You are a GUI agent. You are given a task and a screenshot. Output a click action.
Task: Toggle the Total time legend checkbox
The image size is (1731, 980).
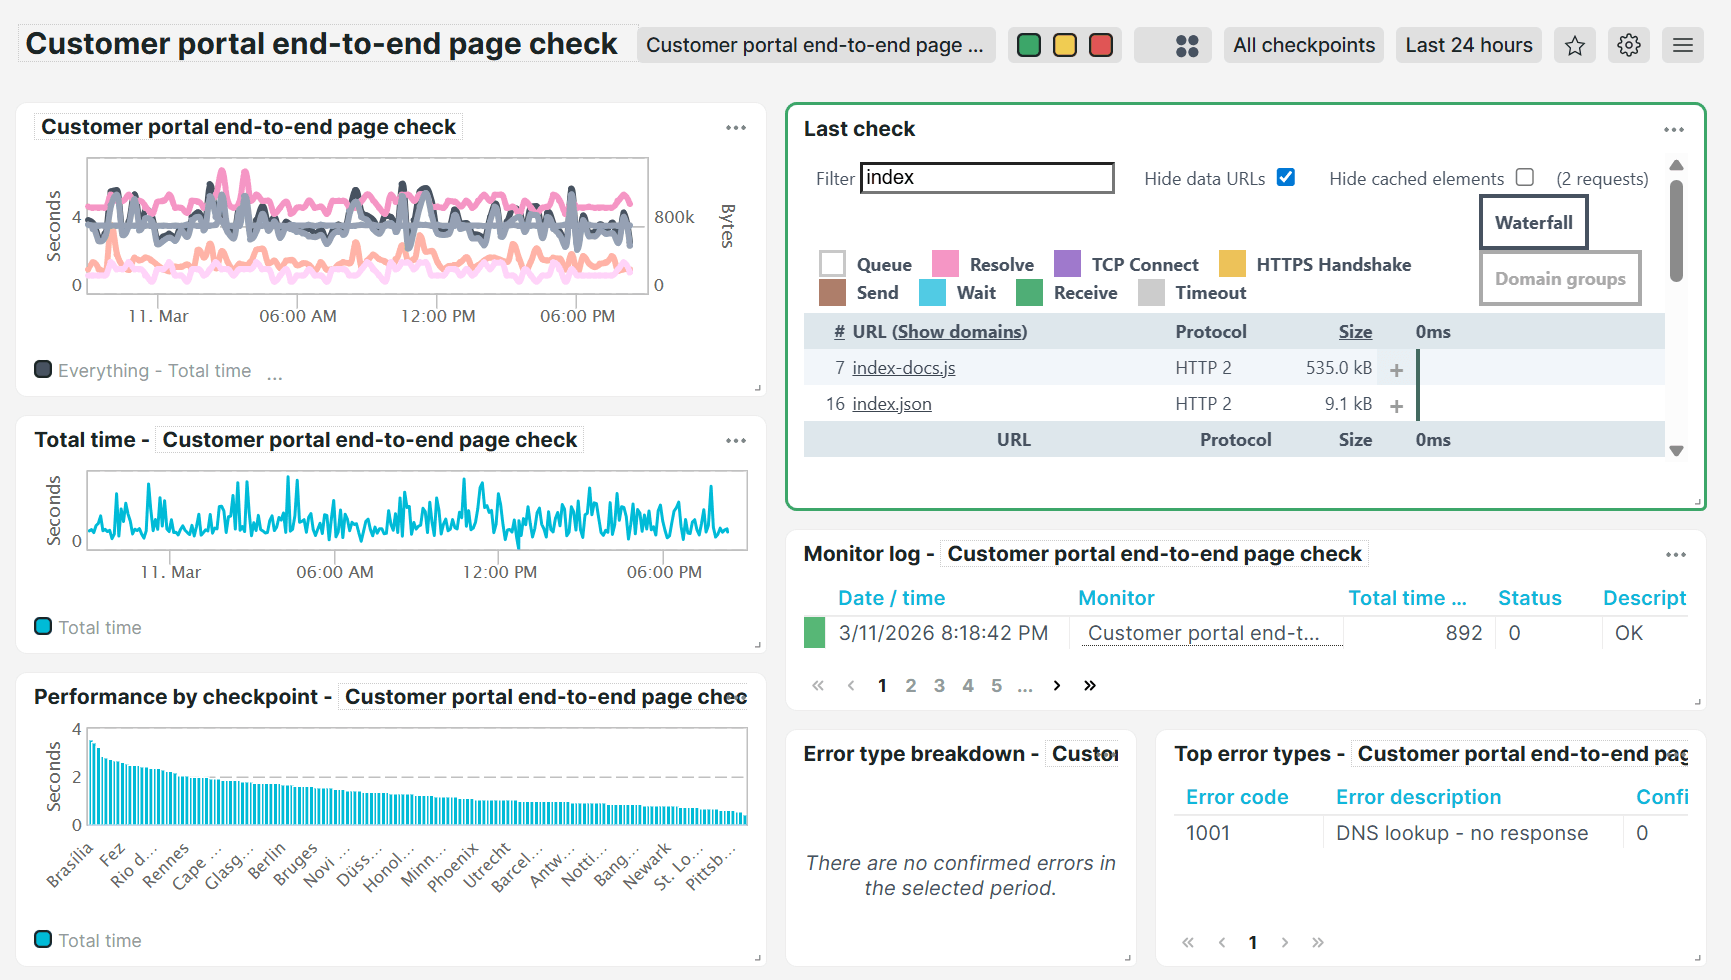point(42,627)
